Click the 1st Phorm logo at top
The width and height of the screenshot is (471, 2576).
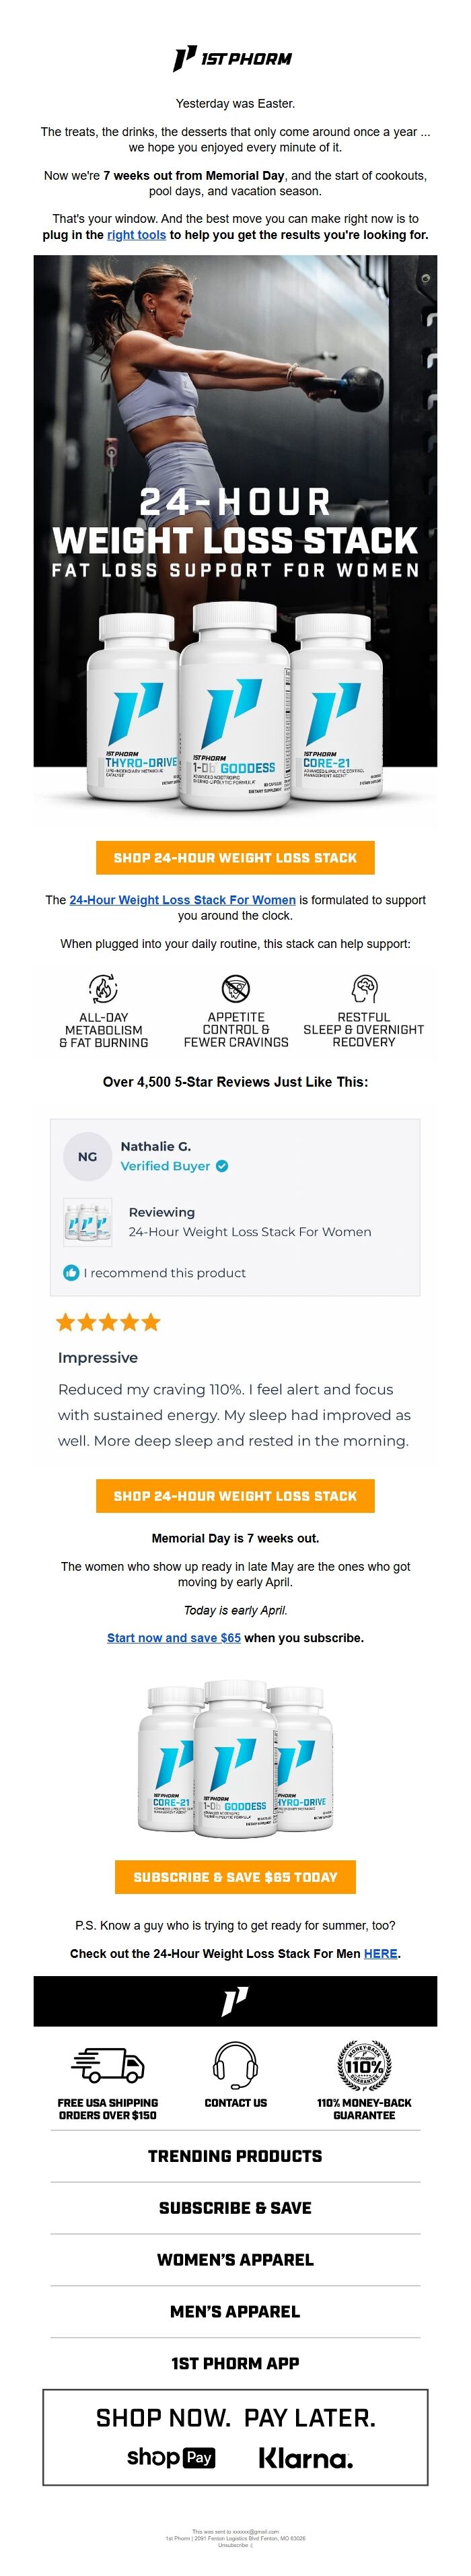pyautogui.click(x=234, y=59)
